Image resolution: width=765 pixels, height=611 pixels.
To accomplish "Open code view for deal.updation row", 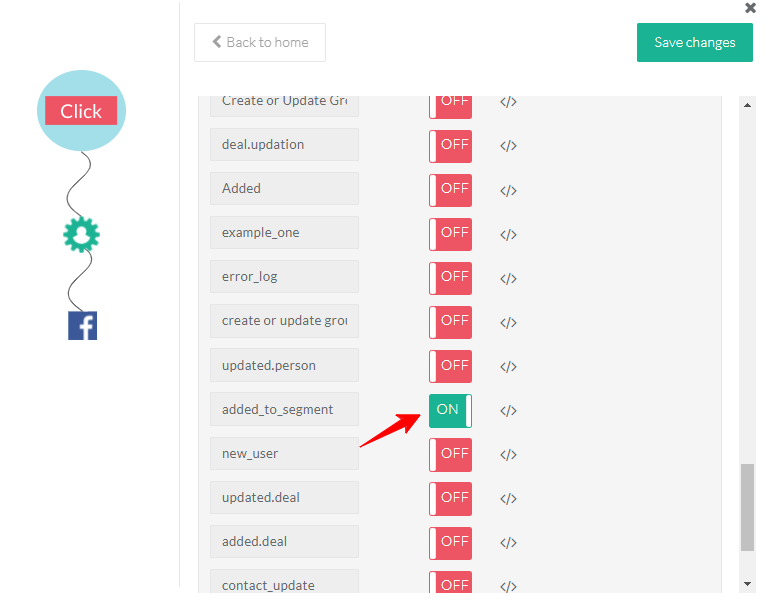I will [x=508, y=146].
